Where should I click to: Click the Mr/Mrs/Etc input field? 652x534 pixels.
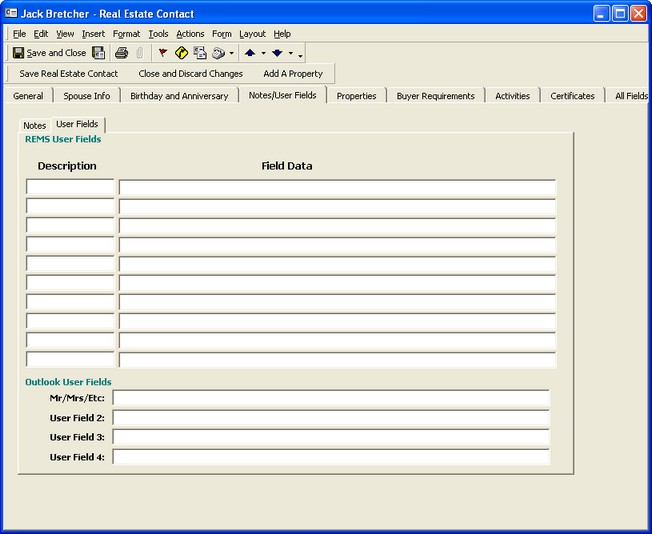click(331, 398)
